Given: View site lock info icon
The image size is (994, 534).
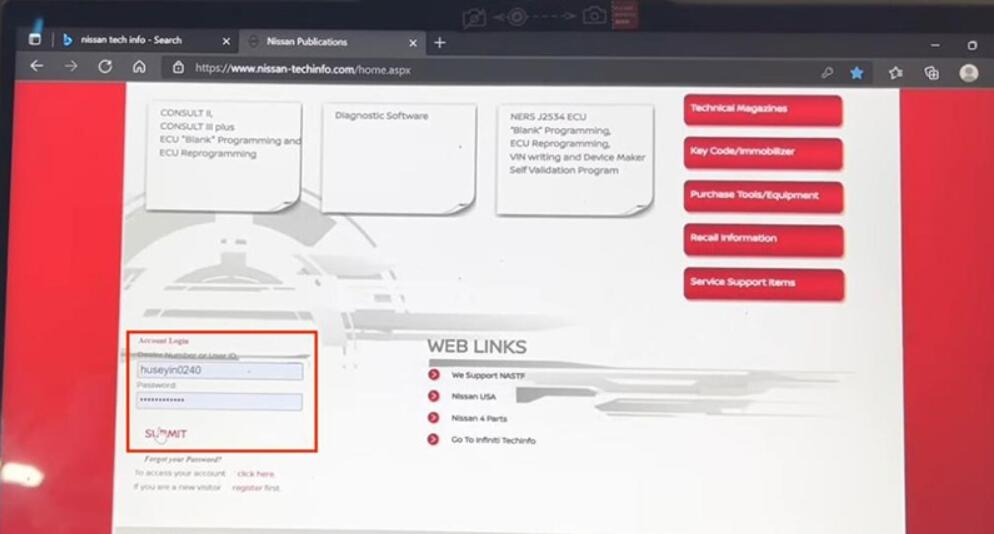Looking at the screenshot, I should (x=178, y=67).
